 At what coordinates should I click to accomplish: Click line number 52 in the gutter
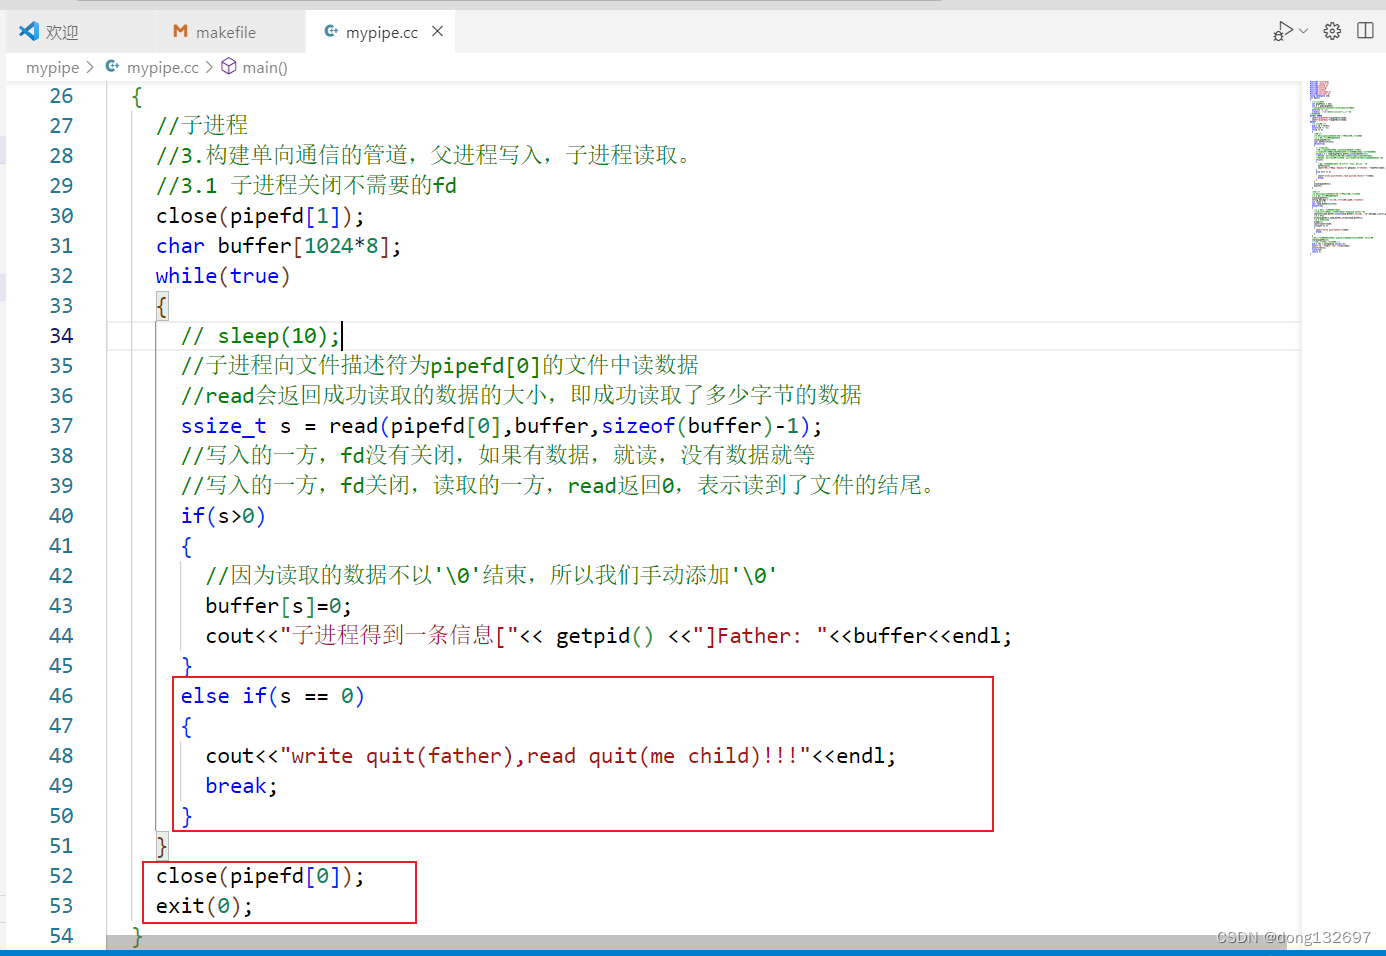61,876
